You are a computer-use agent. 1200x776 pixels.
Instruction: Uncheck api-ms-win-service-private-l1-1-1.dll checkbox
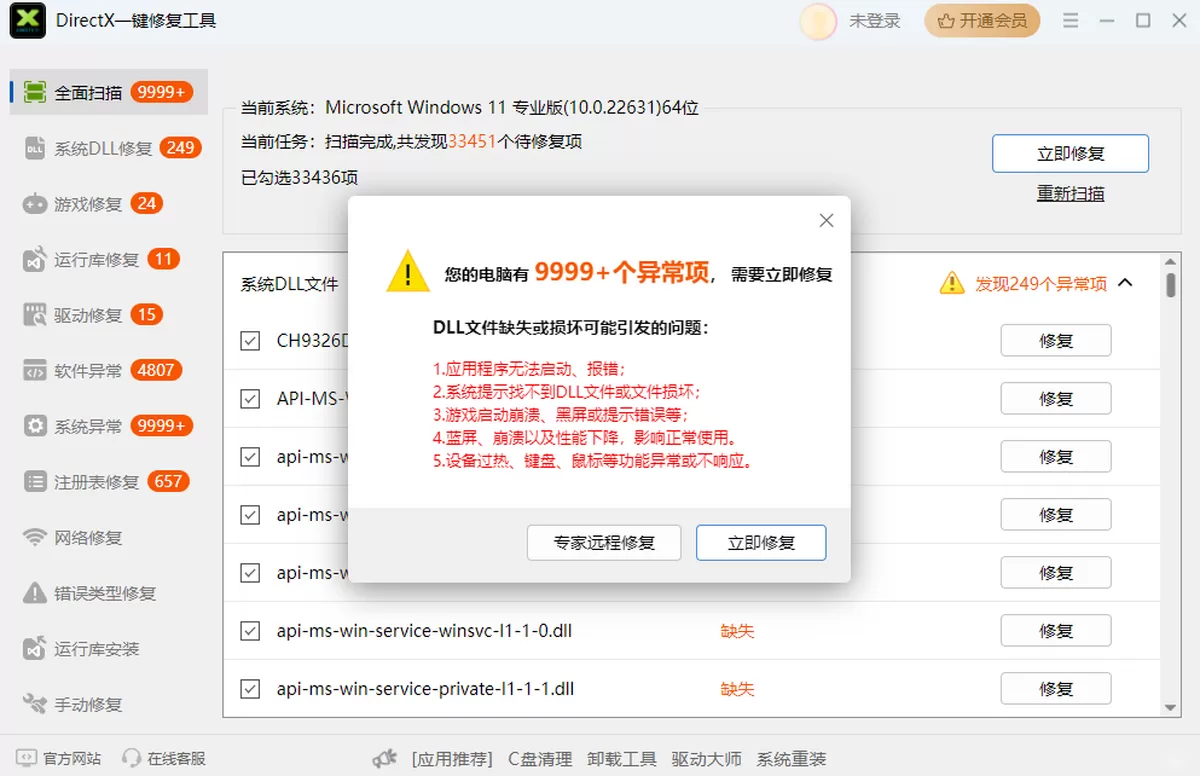pos(250,689)
